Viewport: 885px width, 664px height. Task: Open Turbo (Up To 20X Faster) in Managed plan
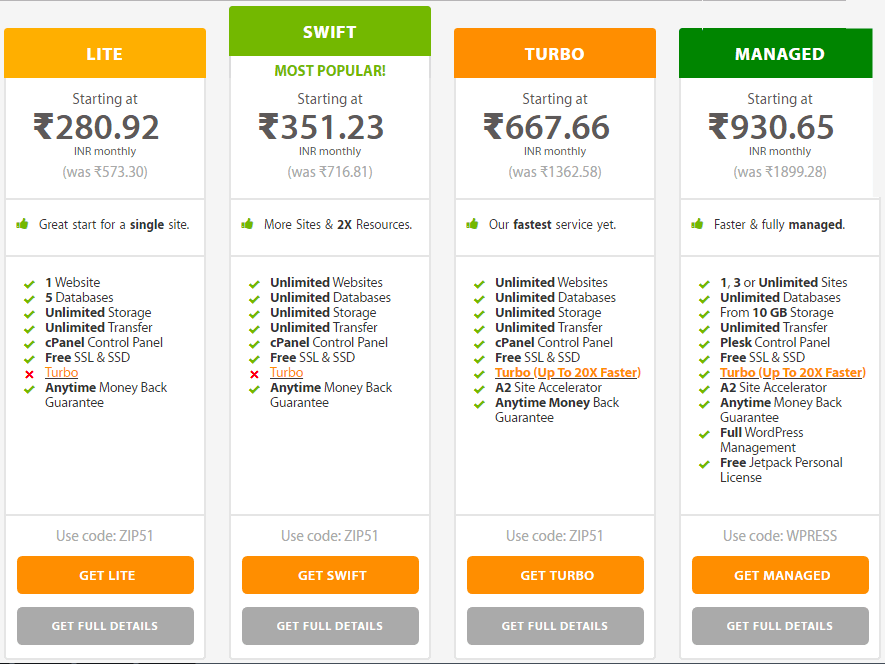(x=793, y=372)
